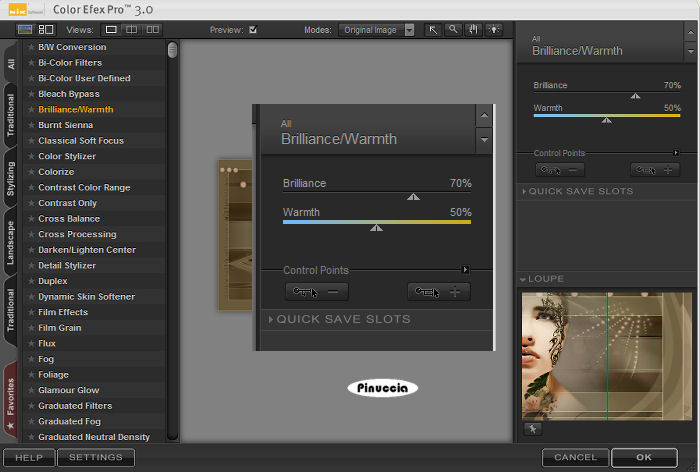
Task: Select the Dynamic Skin Softener filter
Action: coord(87,297)
